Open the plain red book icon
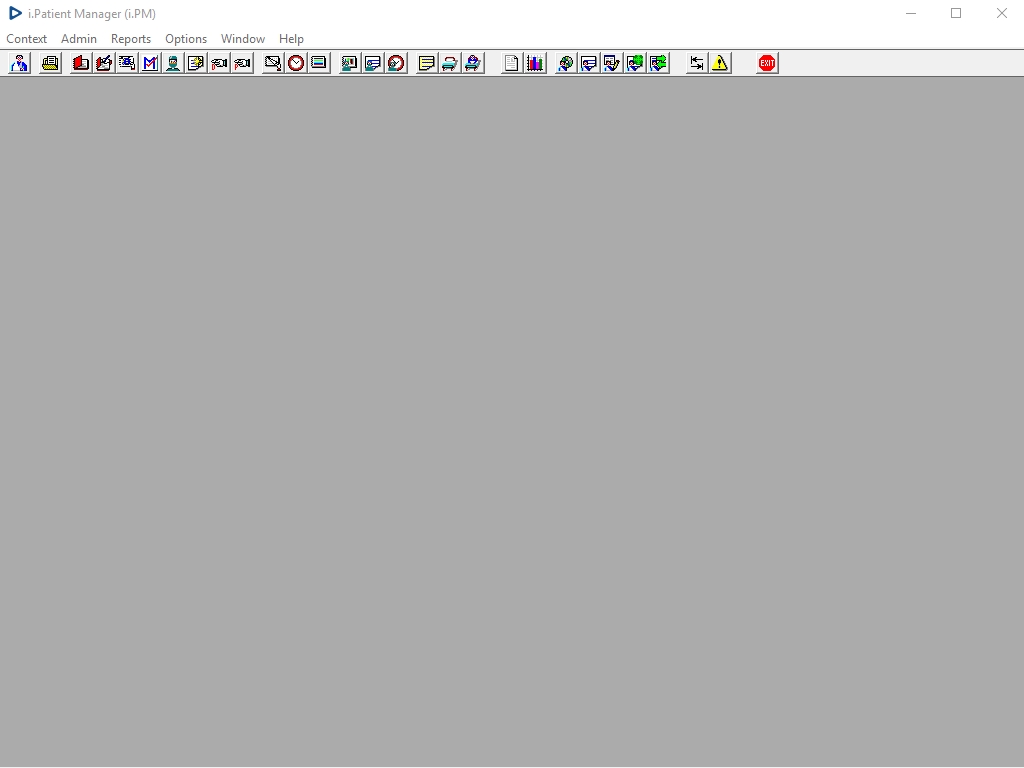 81,63
